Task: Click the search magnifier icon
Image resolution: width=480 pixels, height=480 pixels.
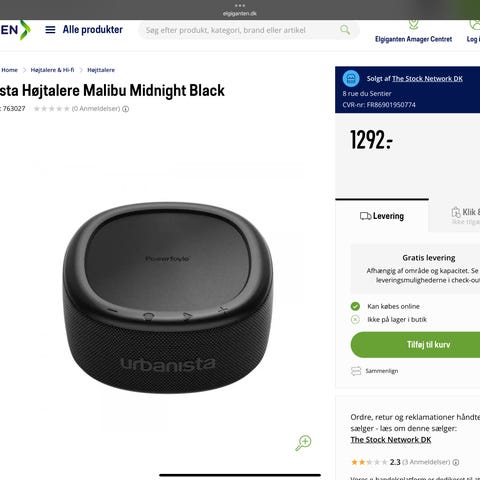Action: pyautogui.click(x=345, y=30)
